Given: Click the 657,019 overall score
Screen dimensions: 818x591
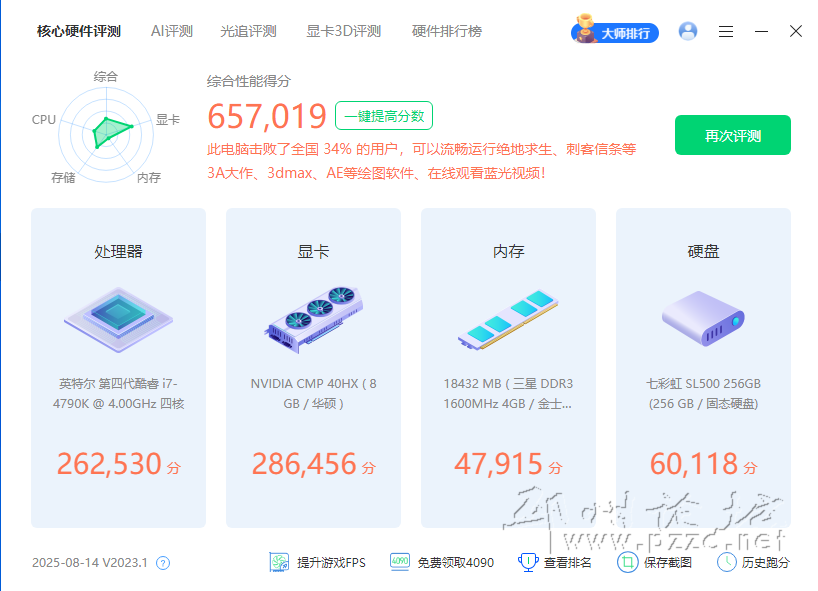Looking at the screenshot, I should 267,116.
